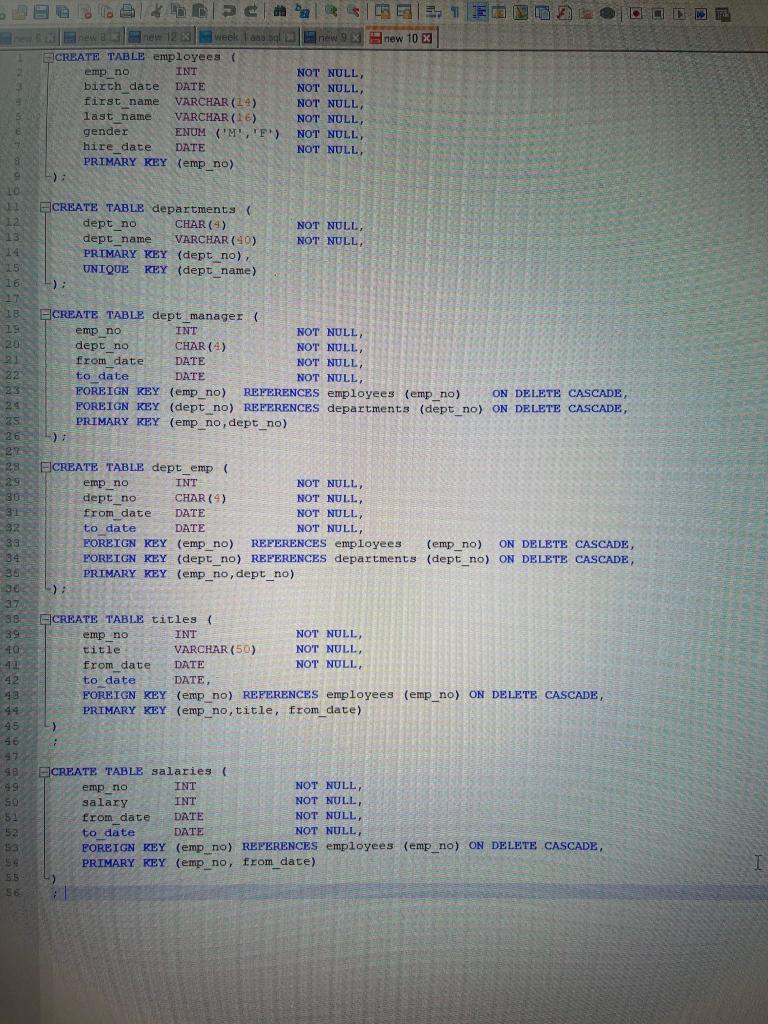The height and width of the screenshot is (1024, 768).
Task: Open the Document List panel icon
Action: click(543, 12)
